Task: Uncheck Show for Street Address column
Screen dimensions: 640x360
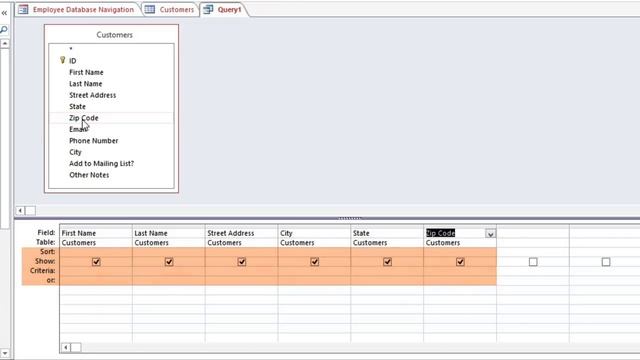Action: (x=242, y=262)
